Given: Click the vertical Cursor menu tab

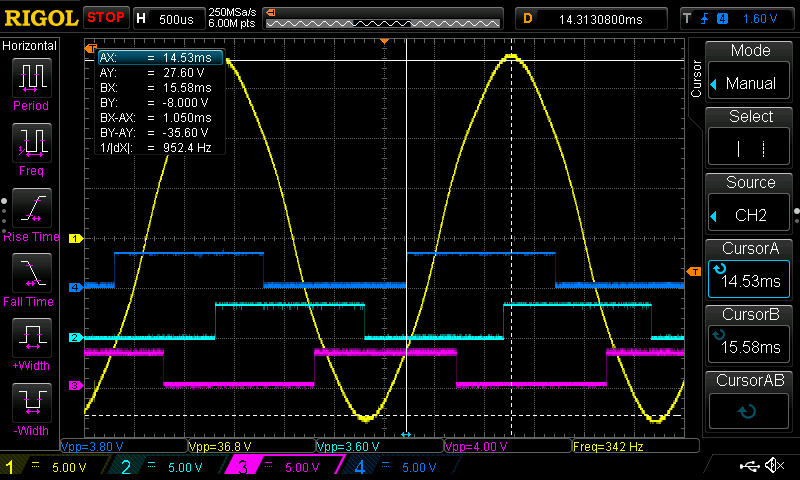Looking at the screenshot, I should (x=696, y=79).
